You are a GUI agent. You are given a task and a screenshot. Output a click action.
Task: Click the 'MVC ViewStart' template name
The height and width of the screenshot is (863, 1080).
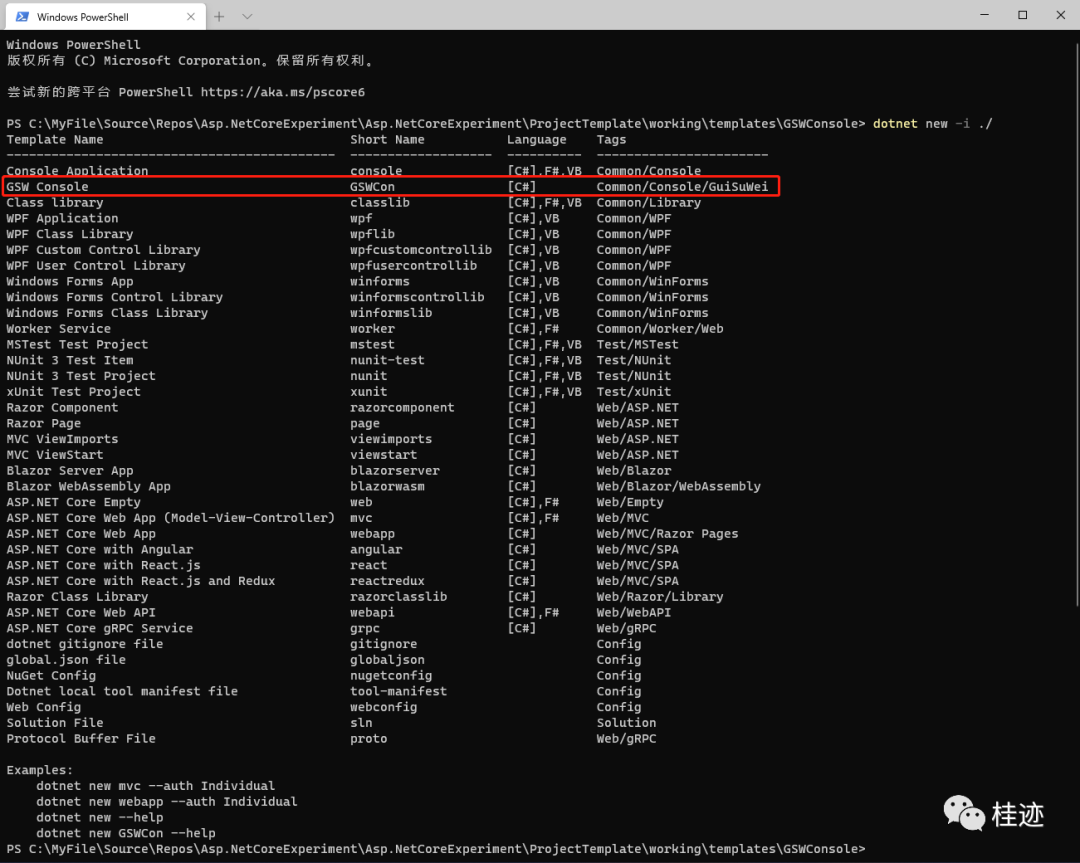click(55, 455)
